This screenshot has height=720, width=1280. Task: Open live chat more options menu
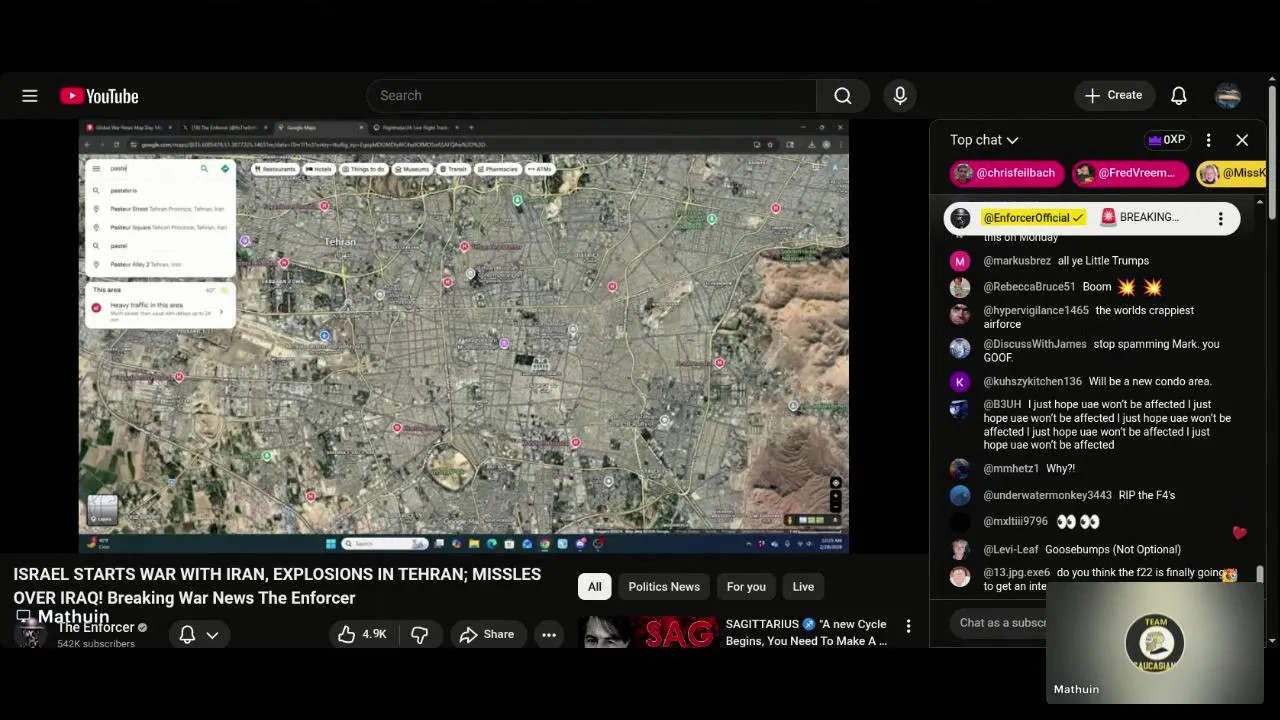click(x=1208, y=140)
